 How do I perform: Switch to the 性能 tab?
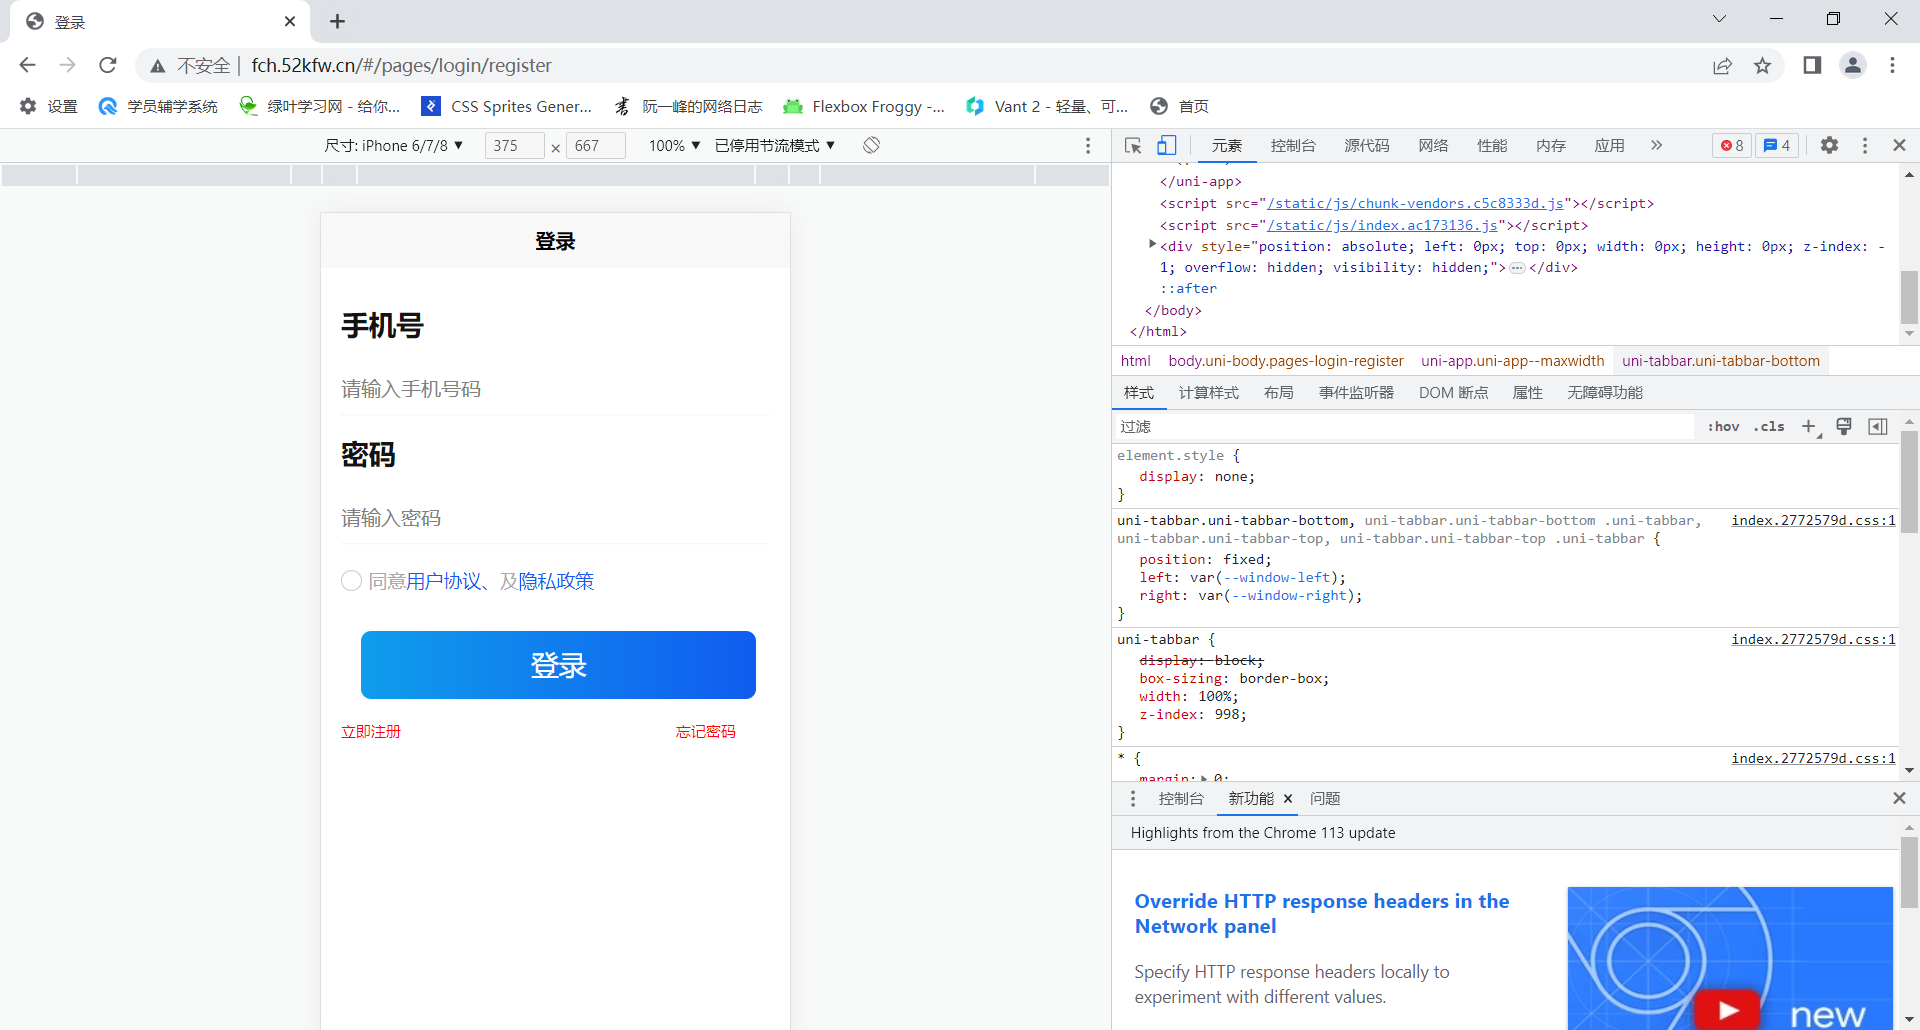click(x=1492, y=146)
